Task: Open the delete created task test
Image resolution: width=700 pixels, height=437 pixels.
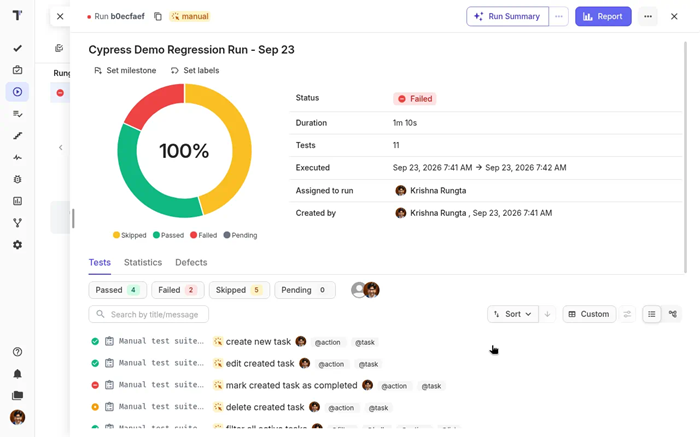Action: [x=265, y=407]
